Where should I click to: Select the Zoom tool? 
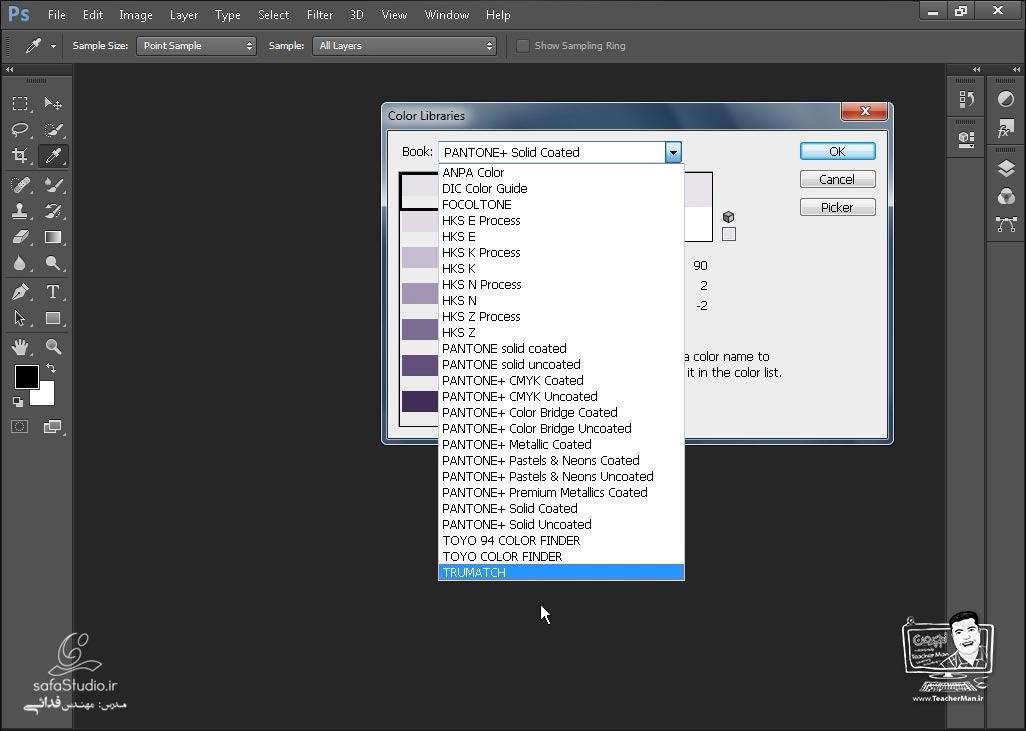pos(53,347)
